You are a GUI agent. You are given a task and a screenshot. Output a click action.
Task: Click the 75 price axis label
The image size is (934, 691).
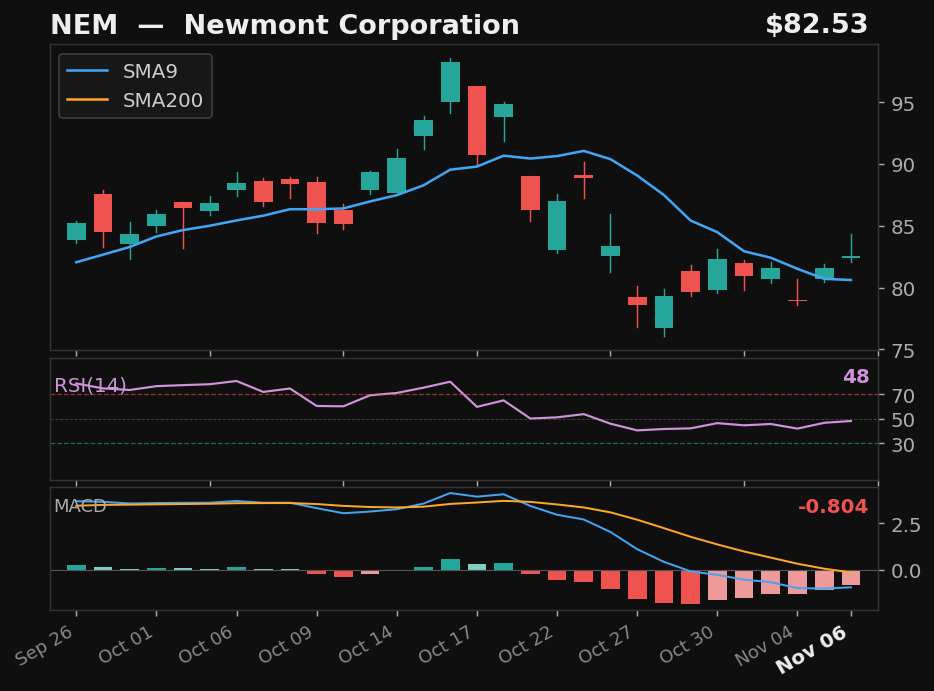pyautogui.click(x=902, y=351)
